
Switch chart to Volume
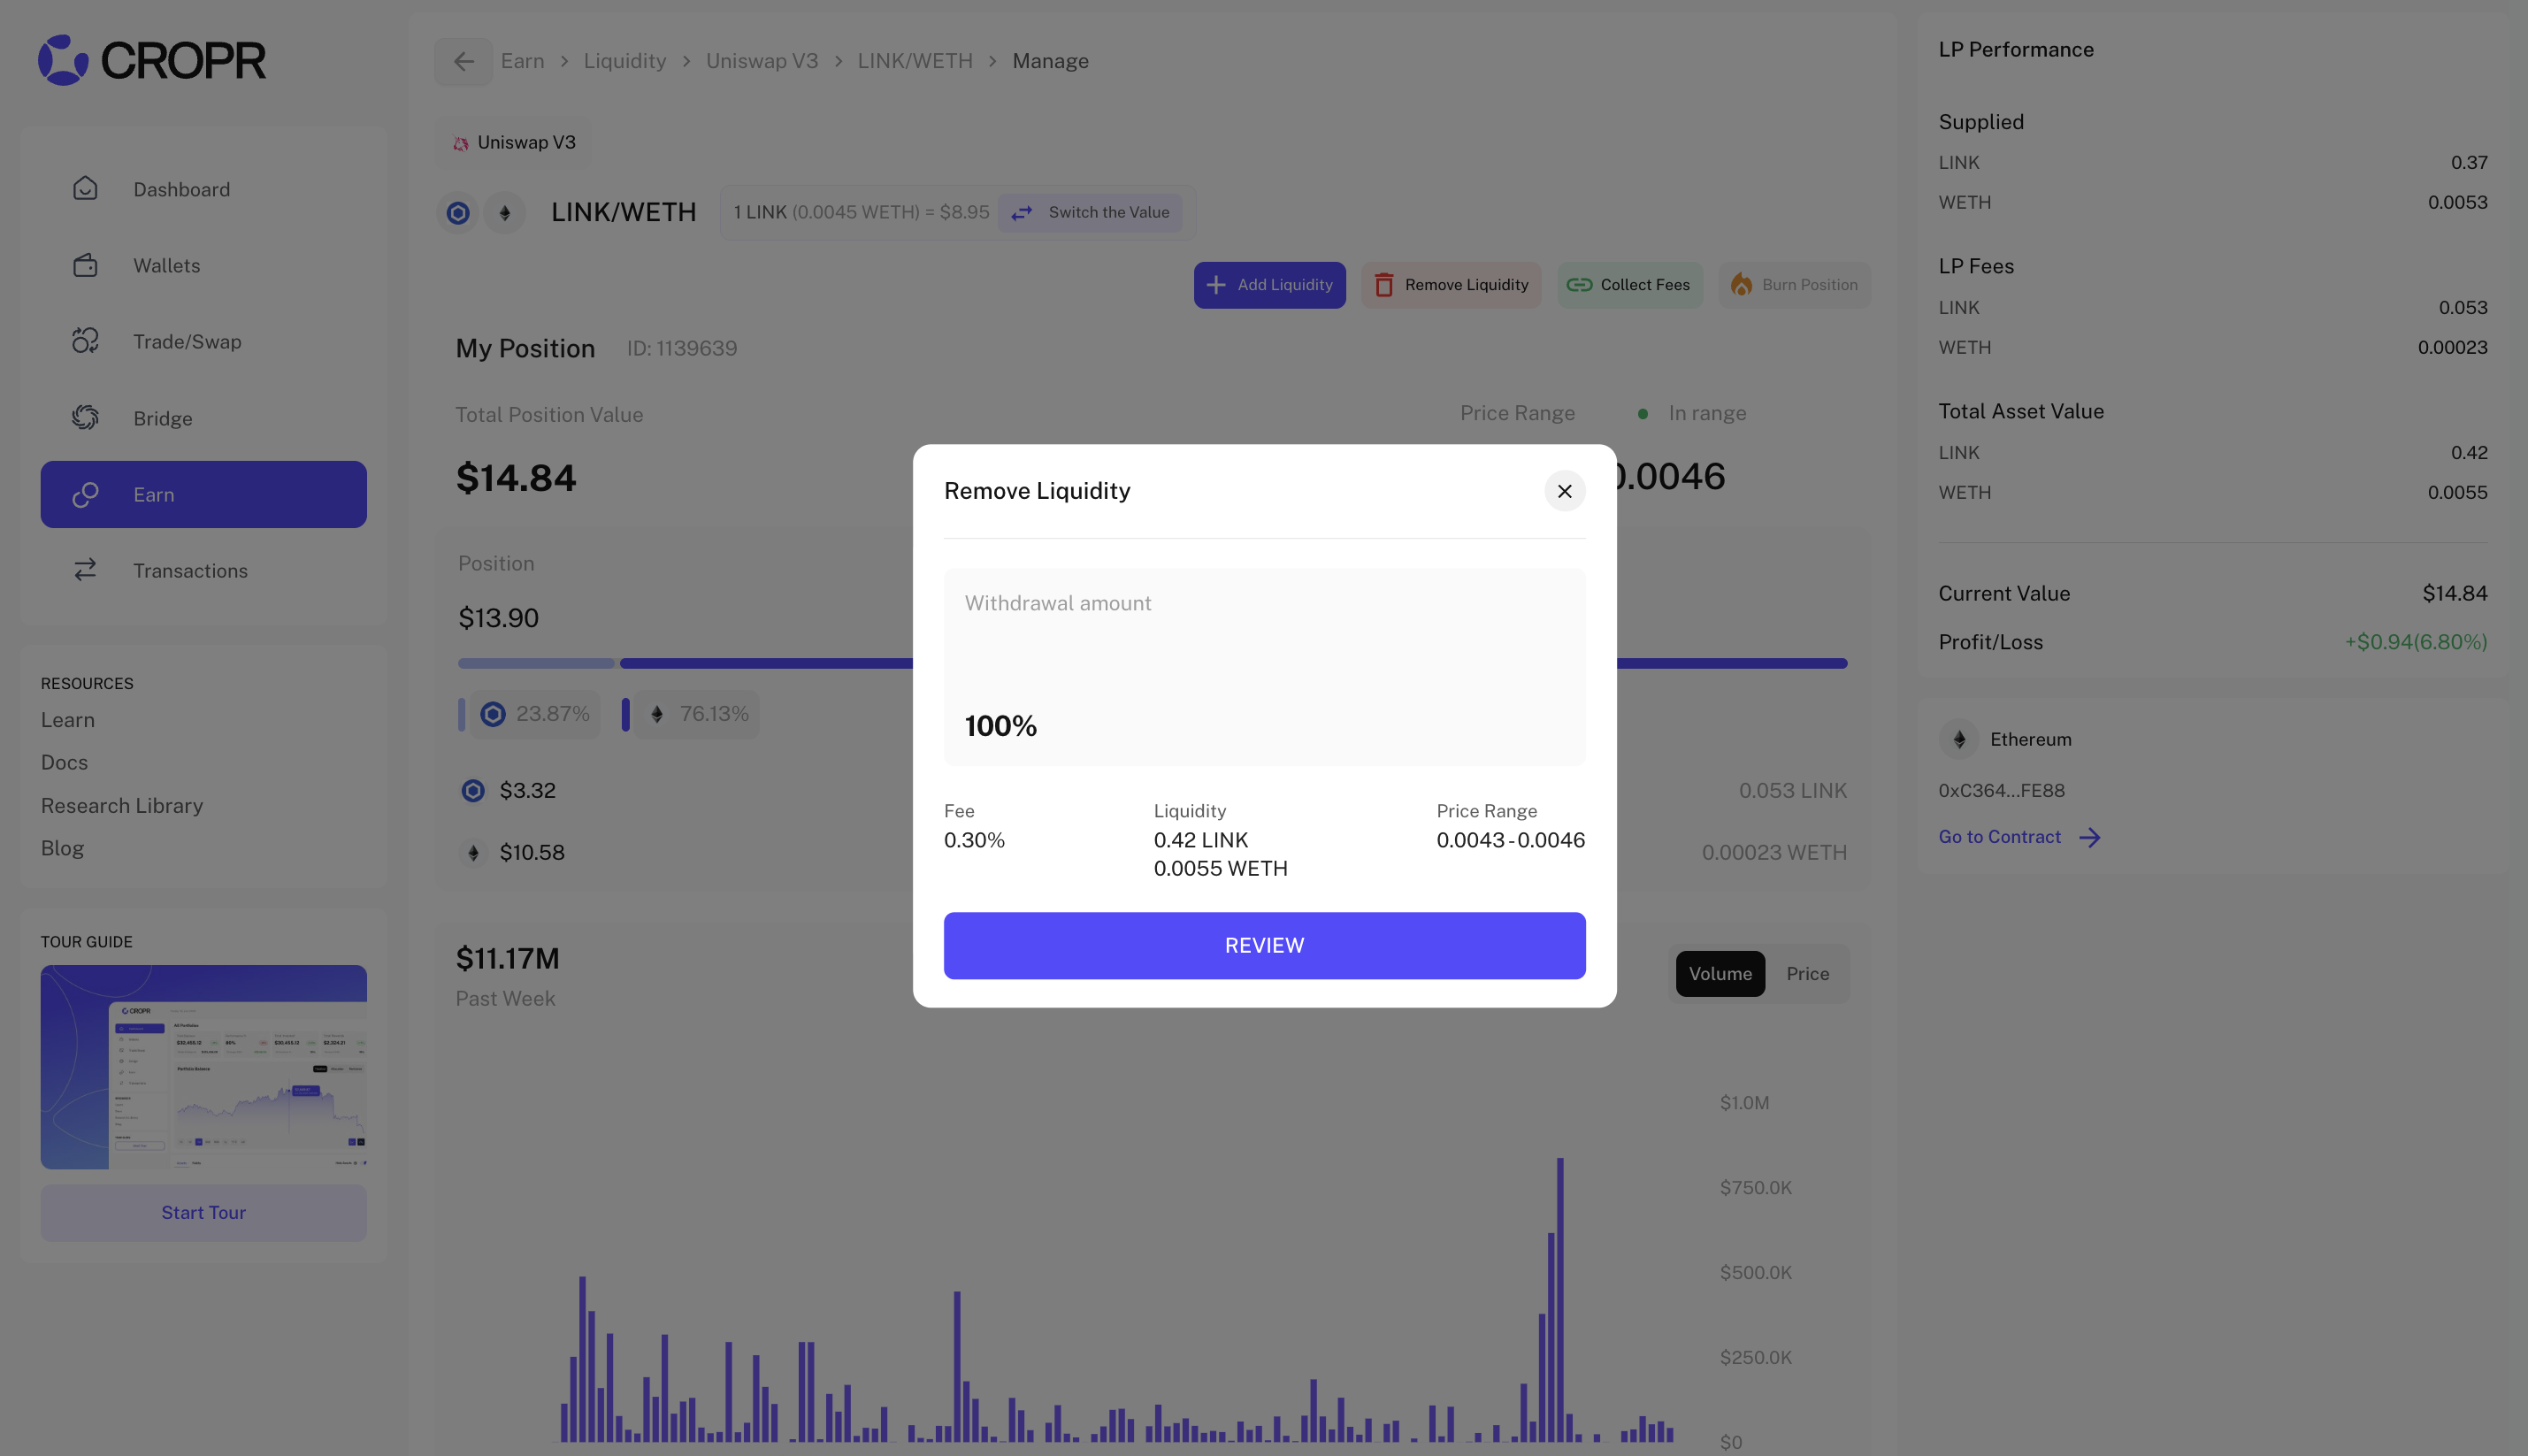[1720, 974]
